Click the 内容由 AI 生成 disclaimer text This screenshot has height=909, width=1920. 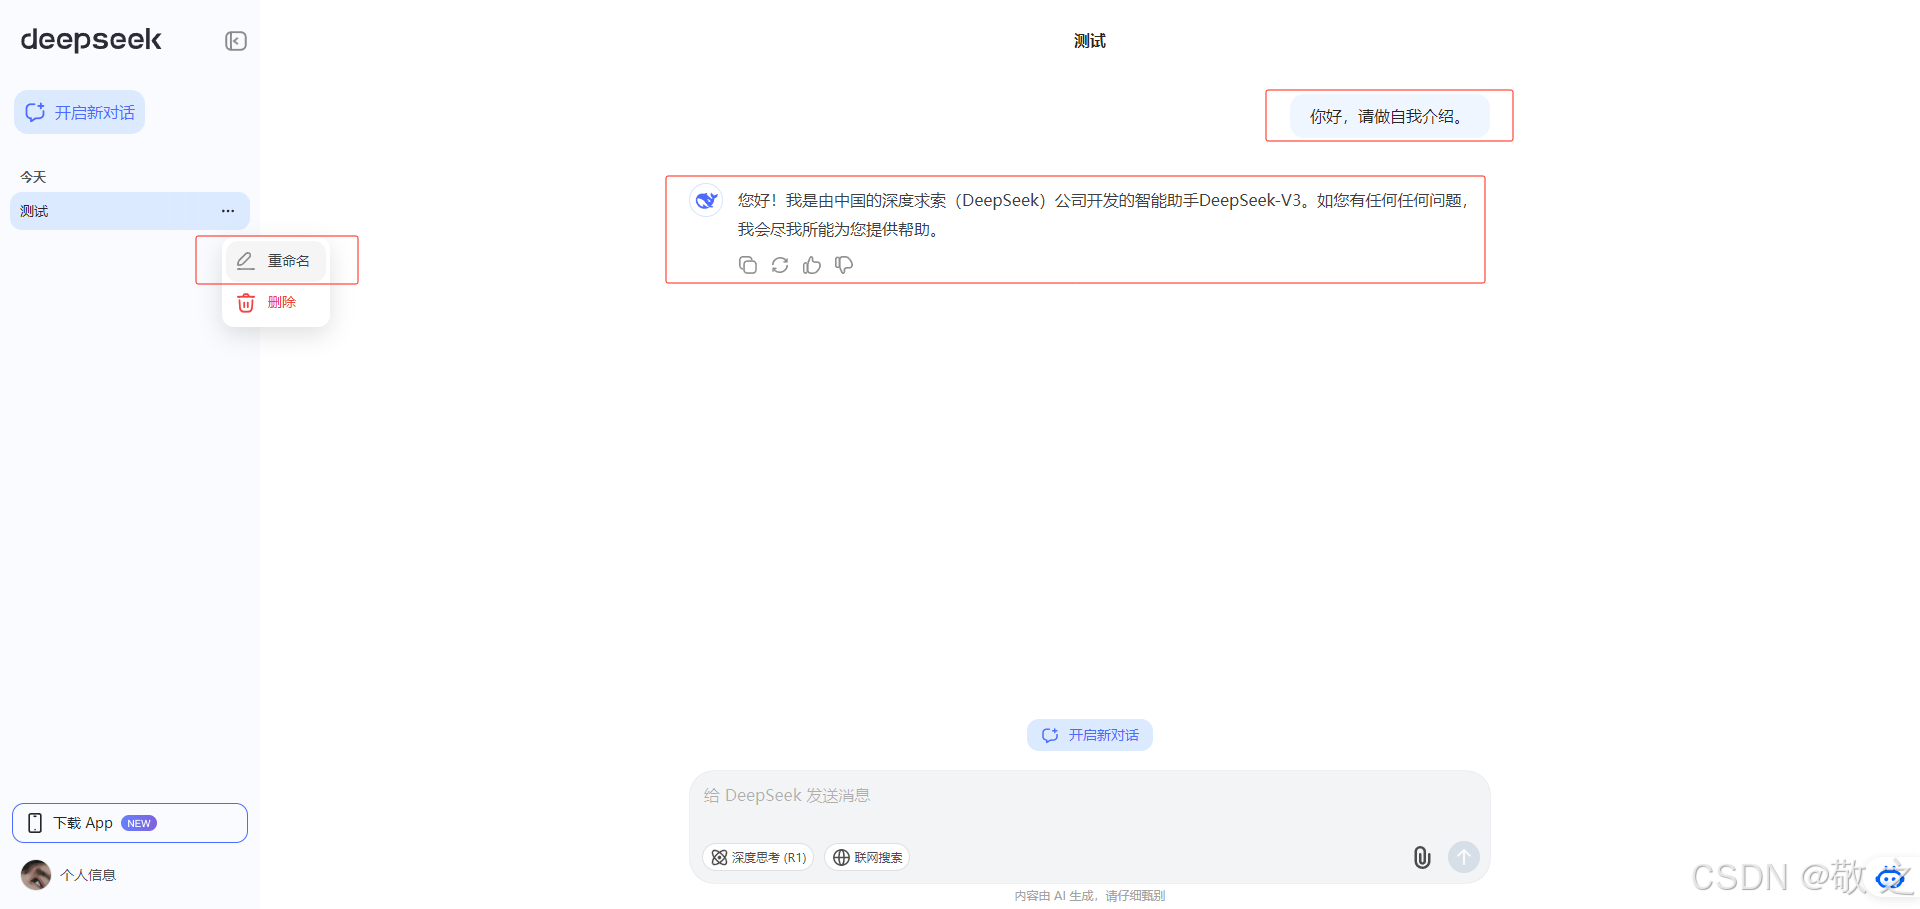pyautogui.click(x=1090, y=896)
